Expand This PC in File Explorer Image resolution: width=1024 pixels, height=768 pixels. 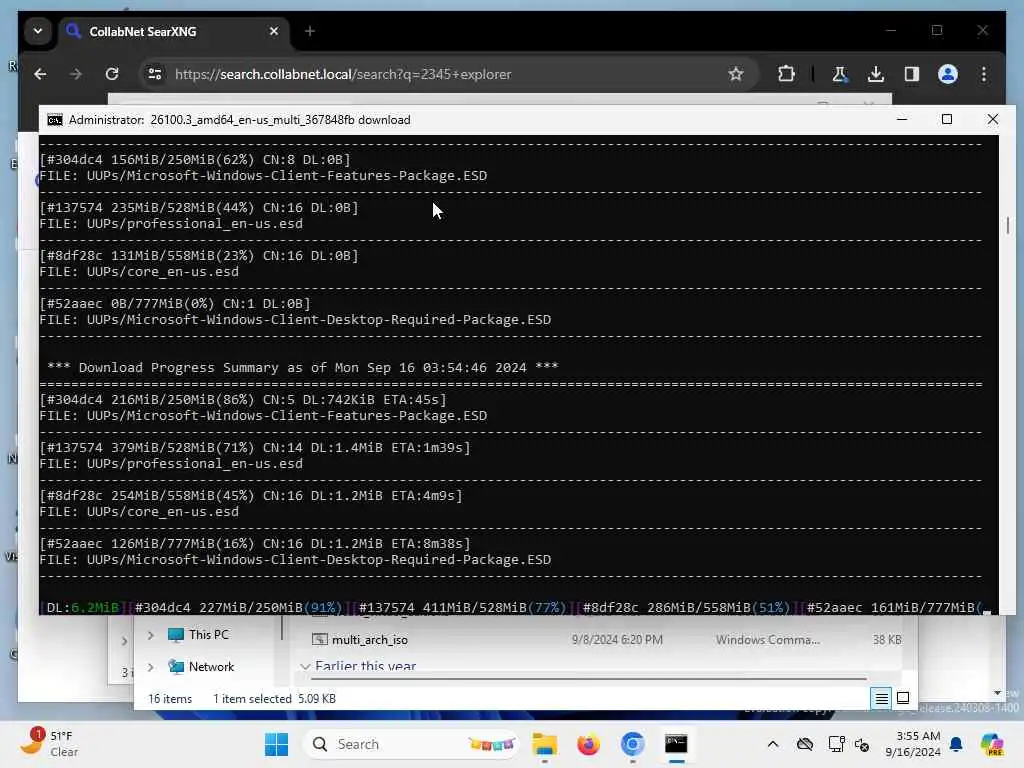click(x=151, y=635)
